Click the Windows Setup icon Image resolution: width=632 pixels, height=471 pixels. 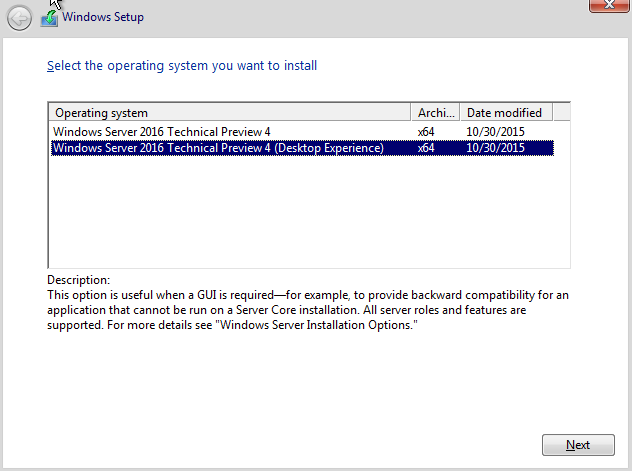pyautogui.click(x=49, y=18)
